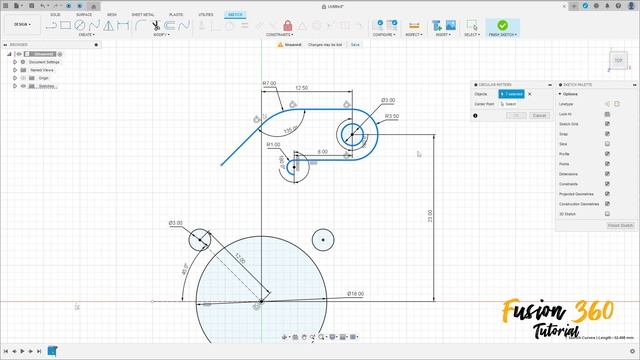640x360 pixels.
Task: Click the red Fix/Unfix lock constraint
Action: coord(288,26)
